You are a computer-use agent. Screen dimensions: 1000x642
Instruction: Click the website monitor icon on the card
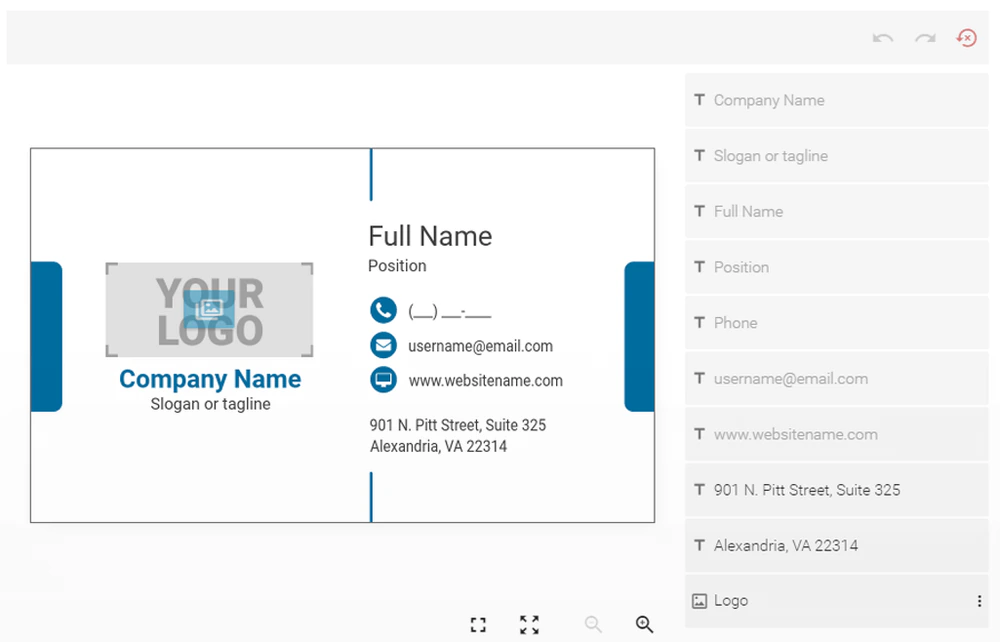383,380
